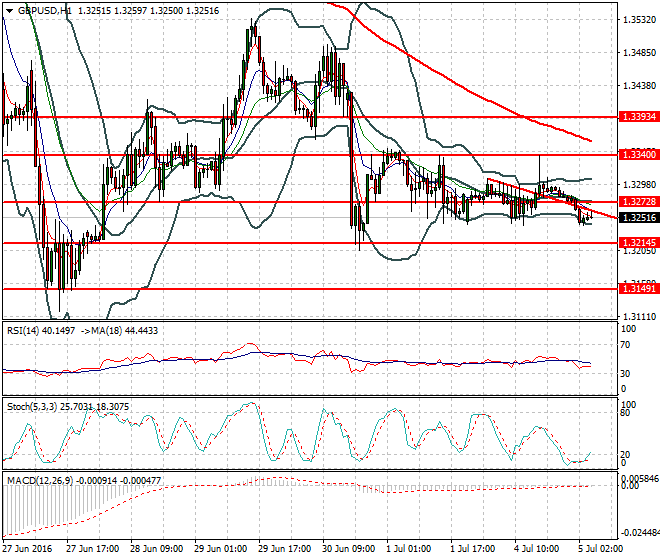Click the MACD scale value -0.024484
Image resolution: width=660 pixels, height=560 pixels.
tap(640, 533)
